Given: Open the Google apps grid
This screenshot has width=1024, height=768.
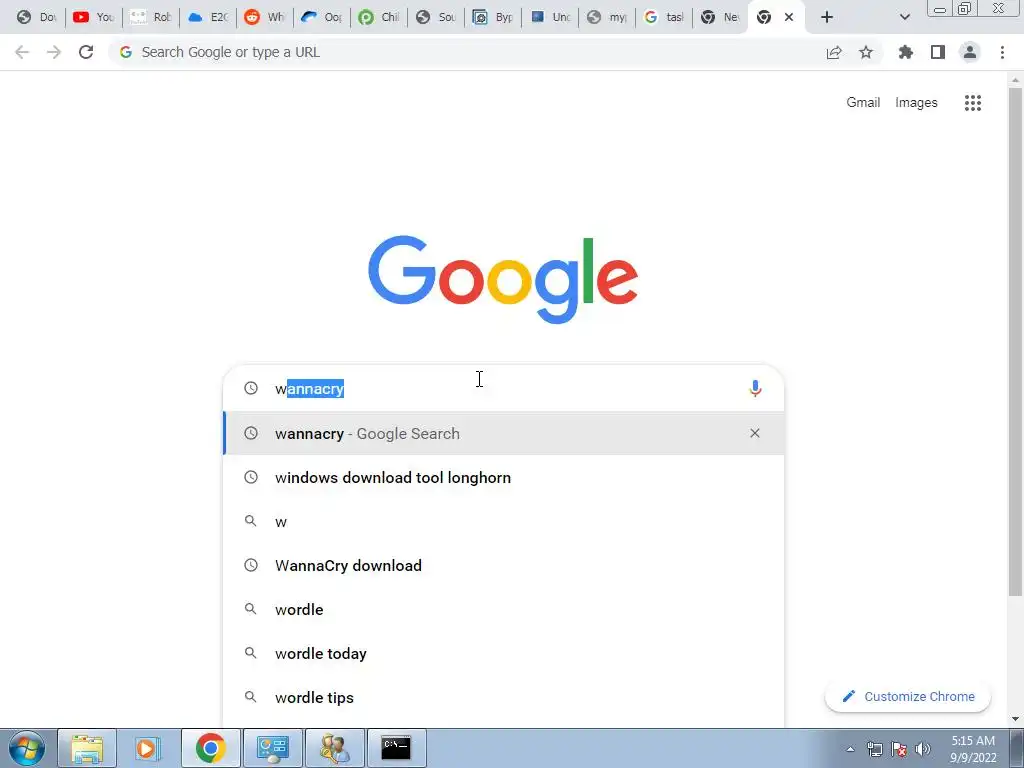Looking at the screenshot, I should point(973,103).
